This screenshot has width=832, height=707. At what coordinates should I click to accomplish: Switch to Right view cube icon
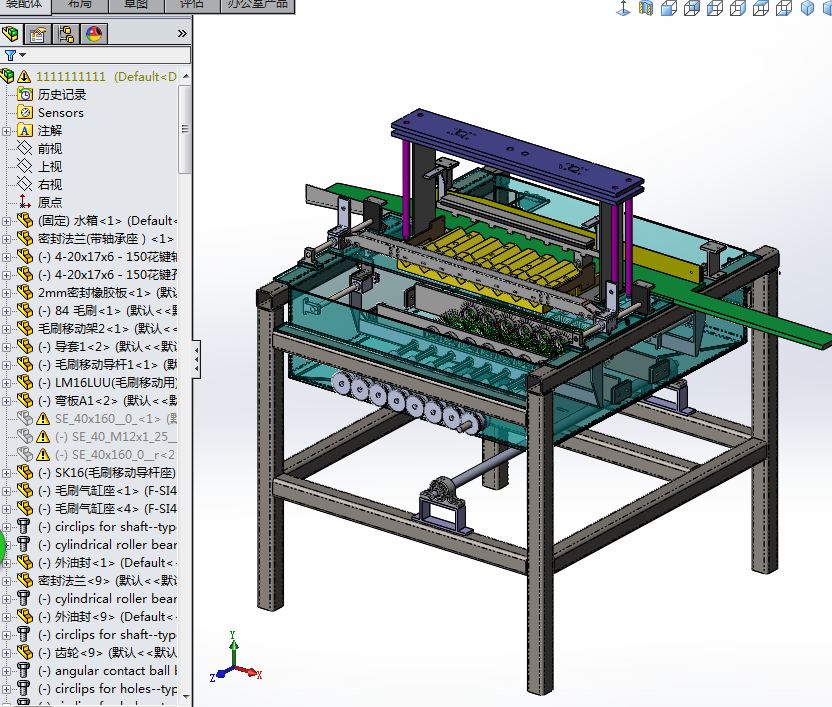point(738,8)
